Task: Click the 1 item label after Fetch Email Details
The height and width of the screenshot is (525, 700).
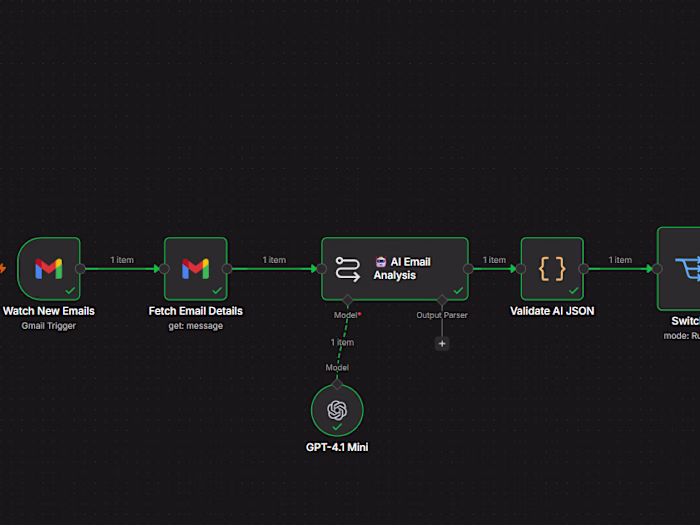Action: click(x=274, y=260)
